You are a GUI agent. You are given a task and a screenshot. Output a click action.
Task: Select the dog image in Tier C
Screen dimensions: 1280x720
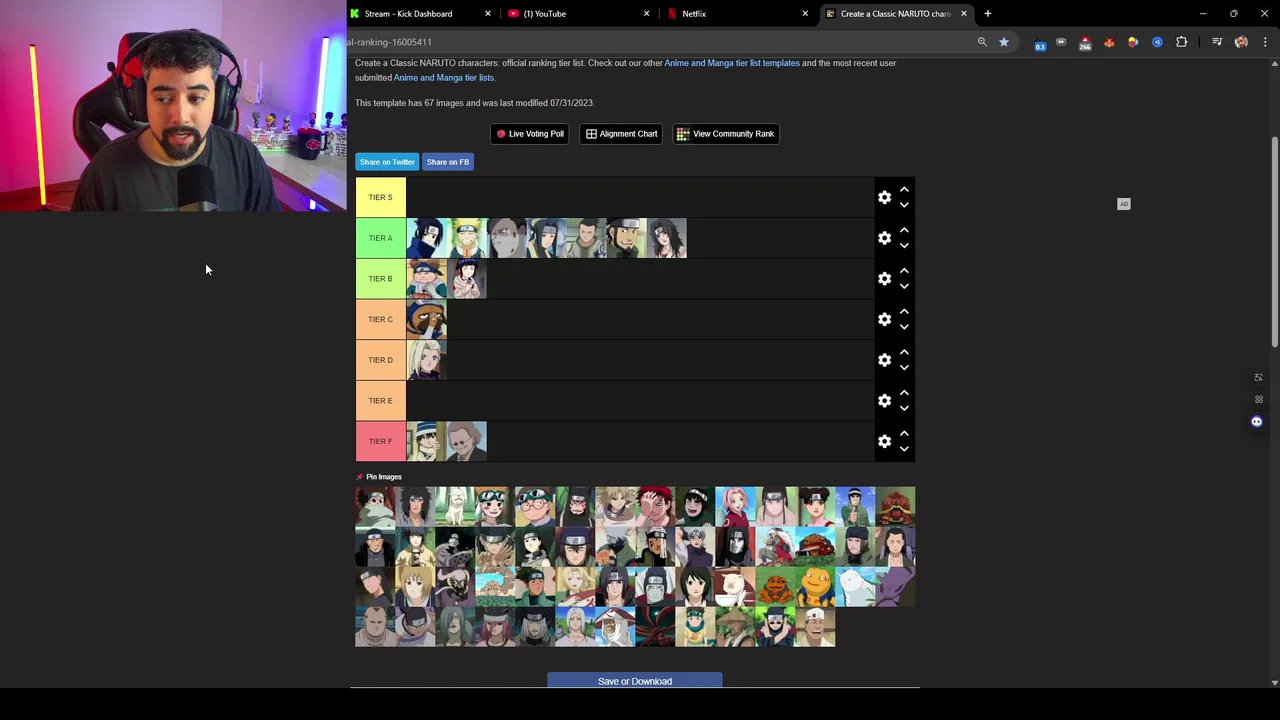[426, 319]
